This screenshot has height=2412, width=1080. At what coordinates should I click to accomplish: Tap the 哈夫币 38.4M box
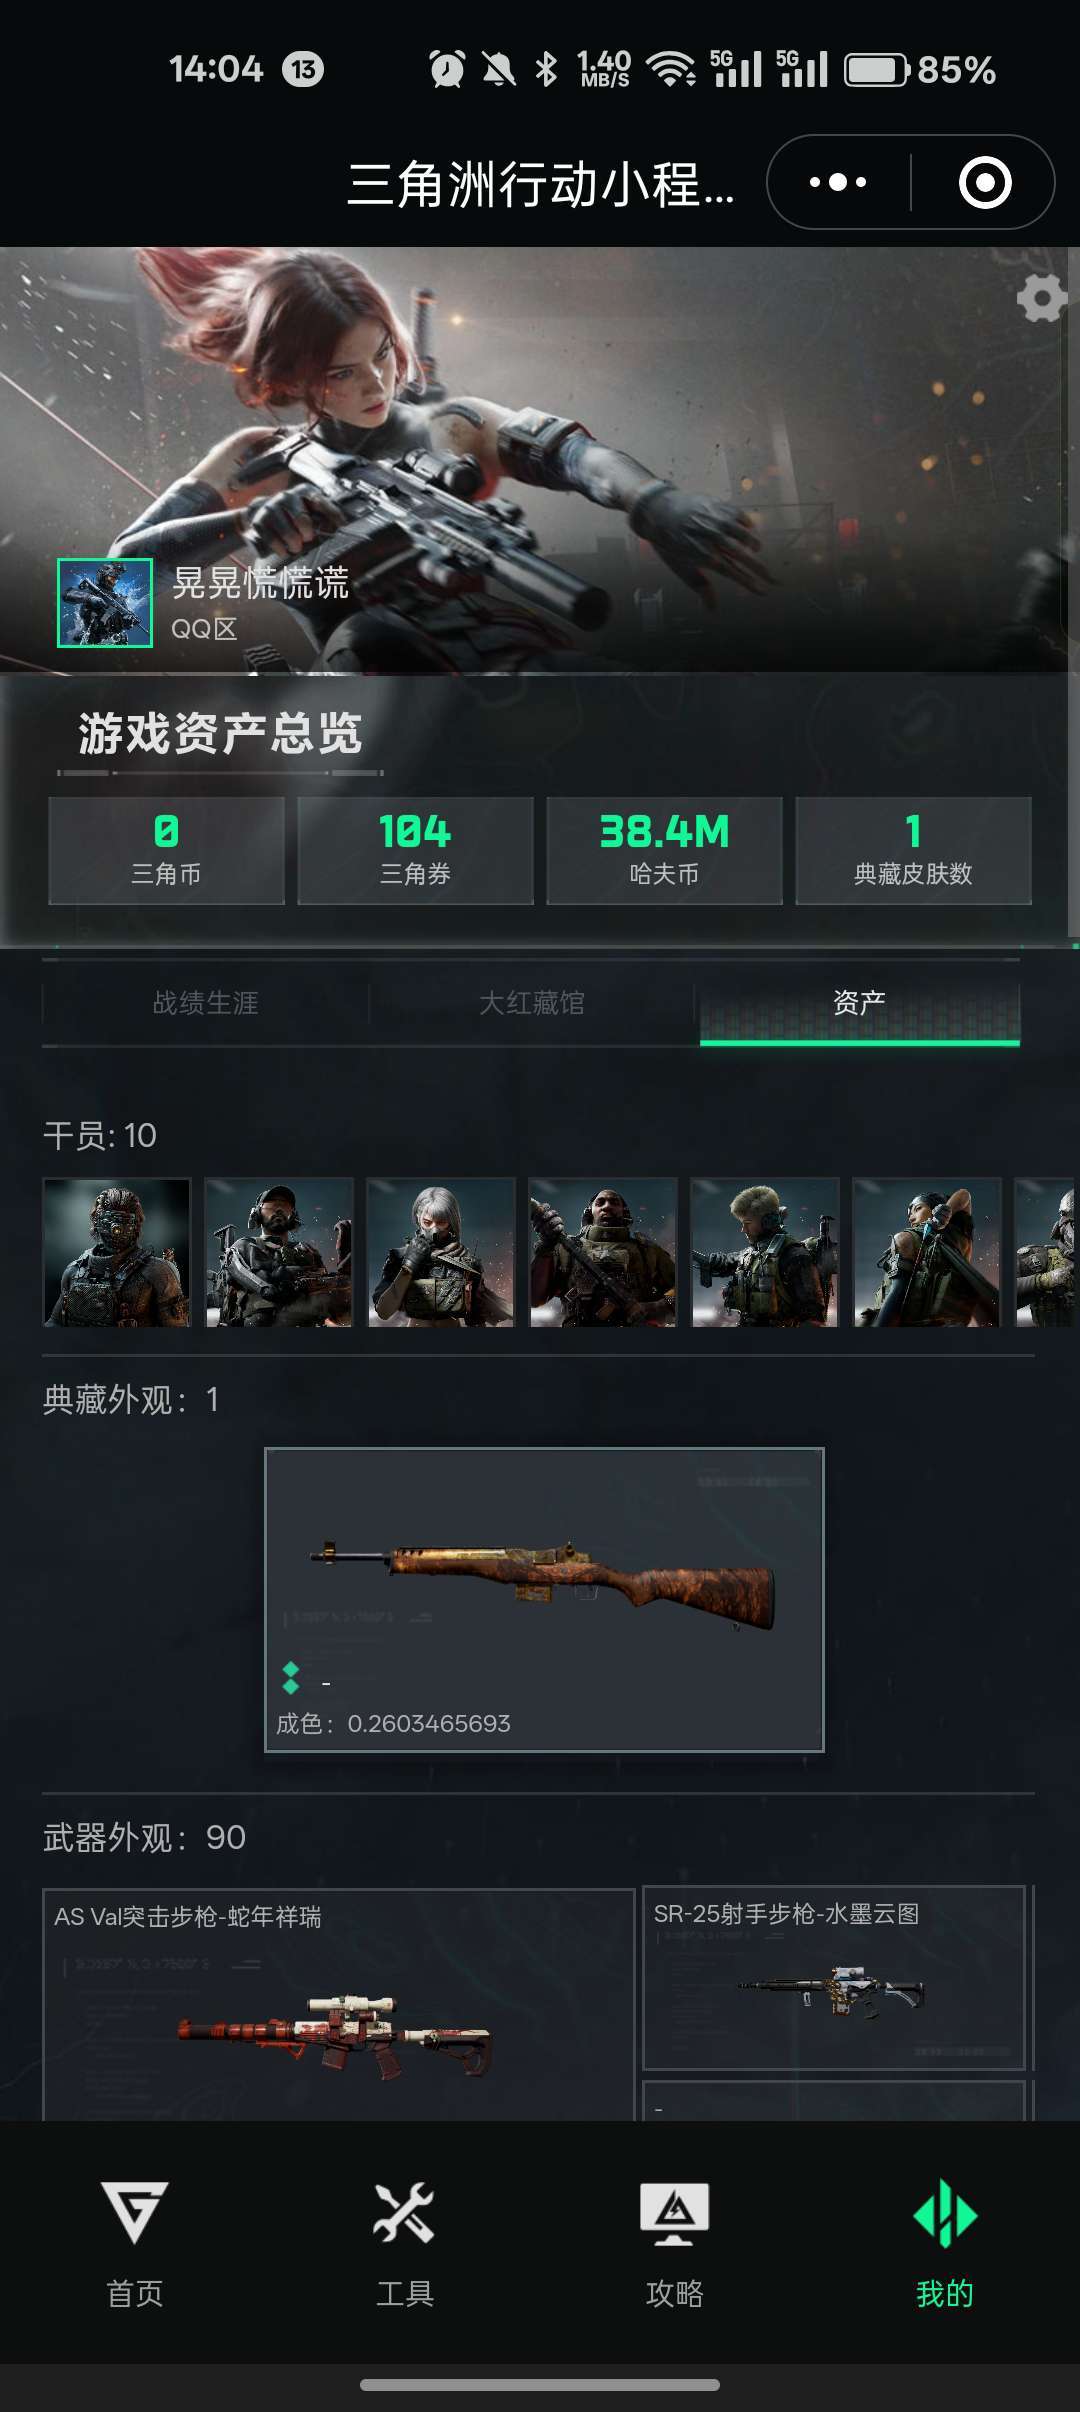click(x=664, y=851)
